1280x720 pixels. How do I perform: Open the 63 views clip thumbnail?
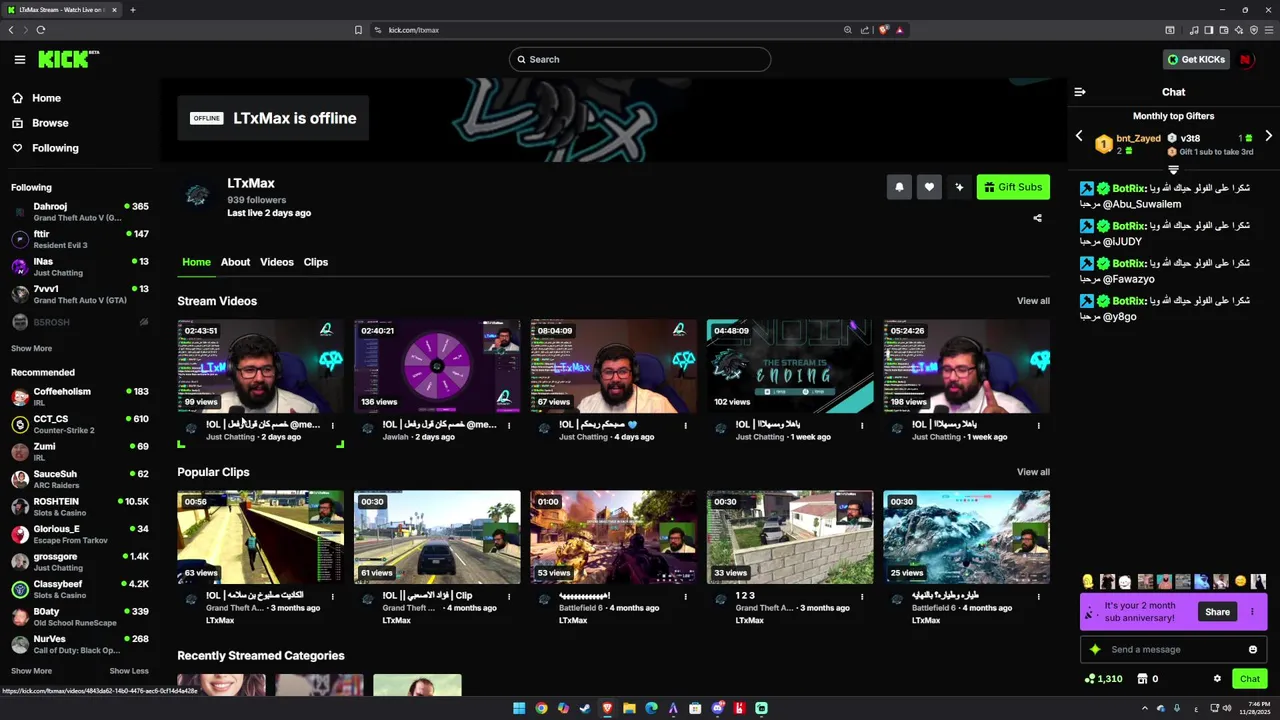point(260,537)
